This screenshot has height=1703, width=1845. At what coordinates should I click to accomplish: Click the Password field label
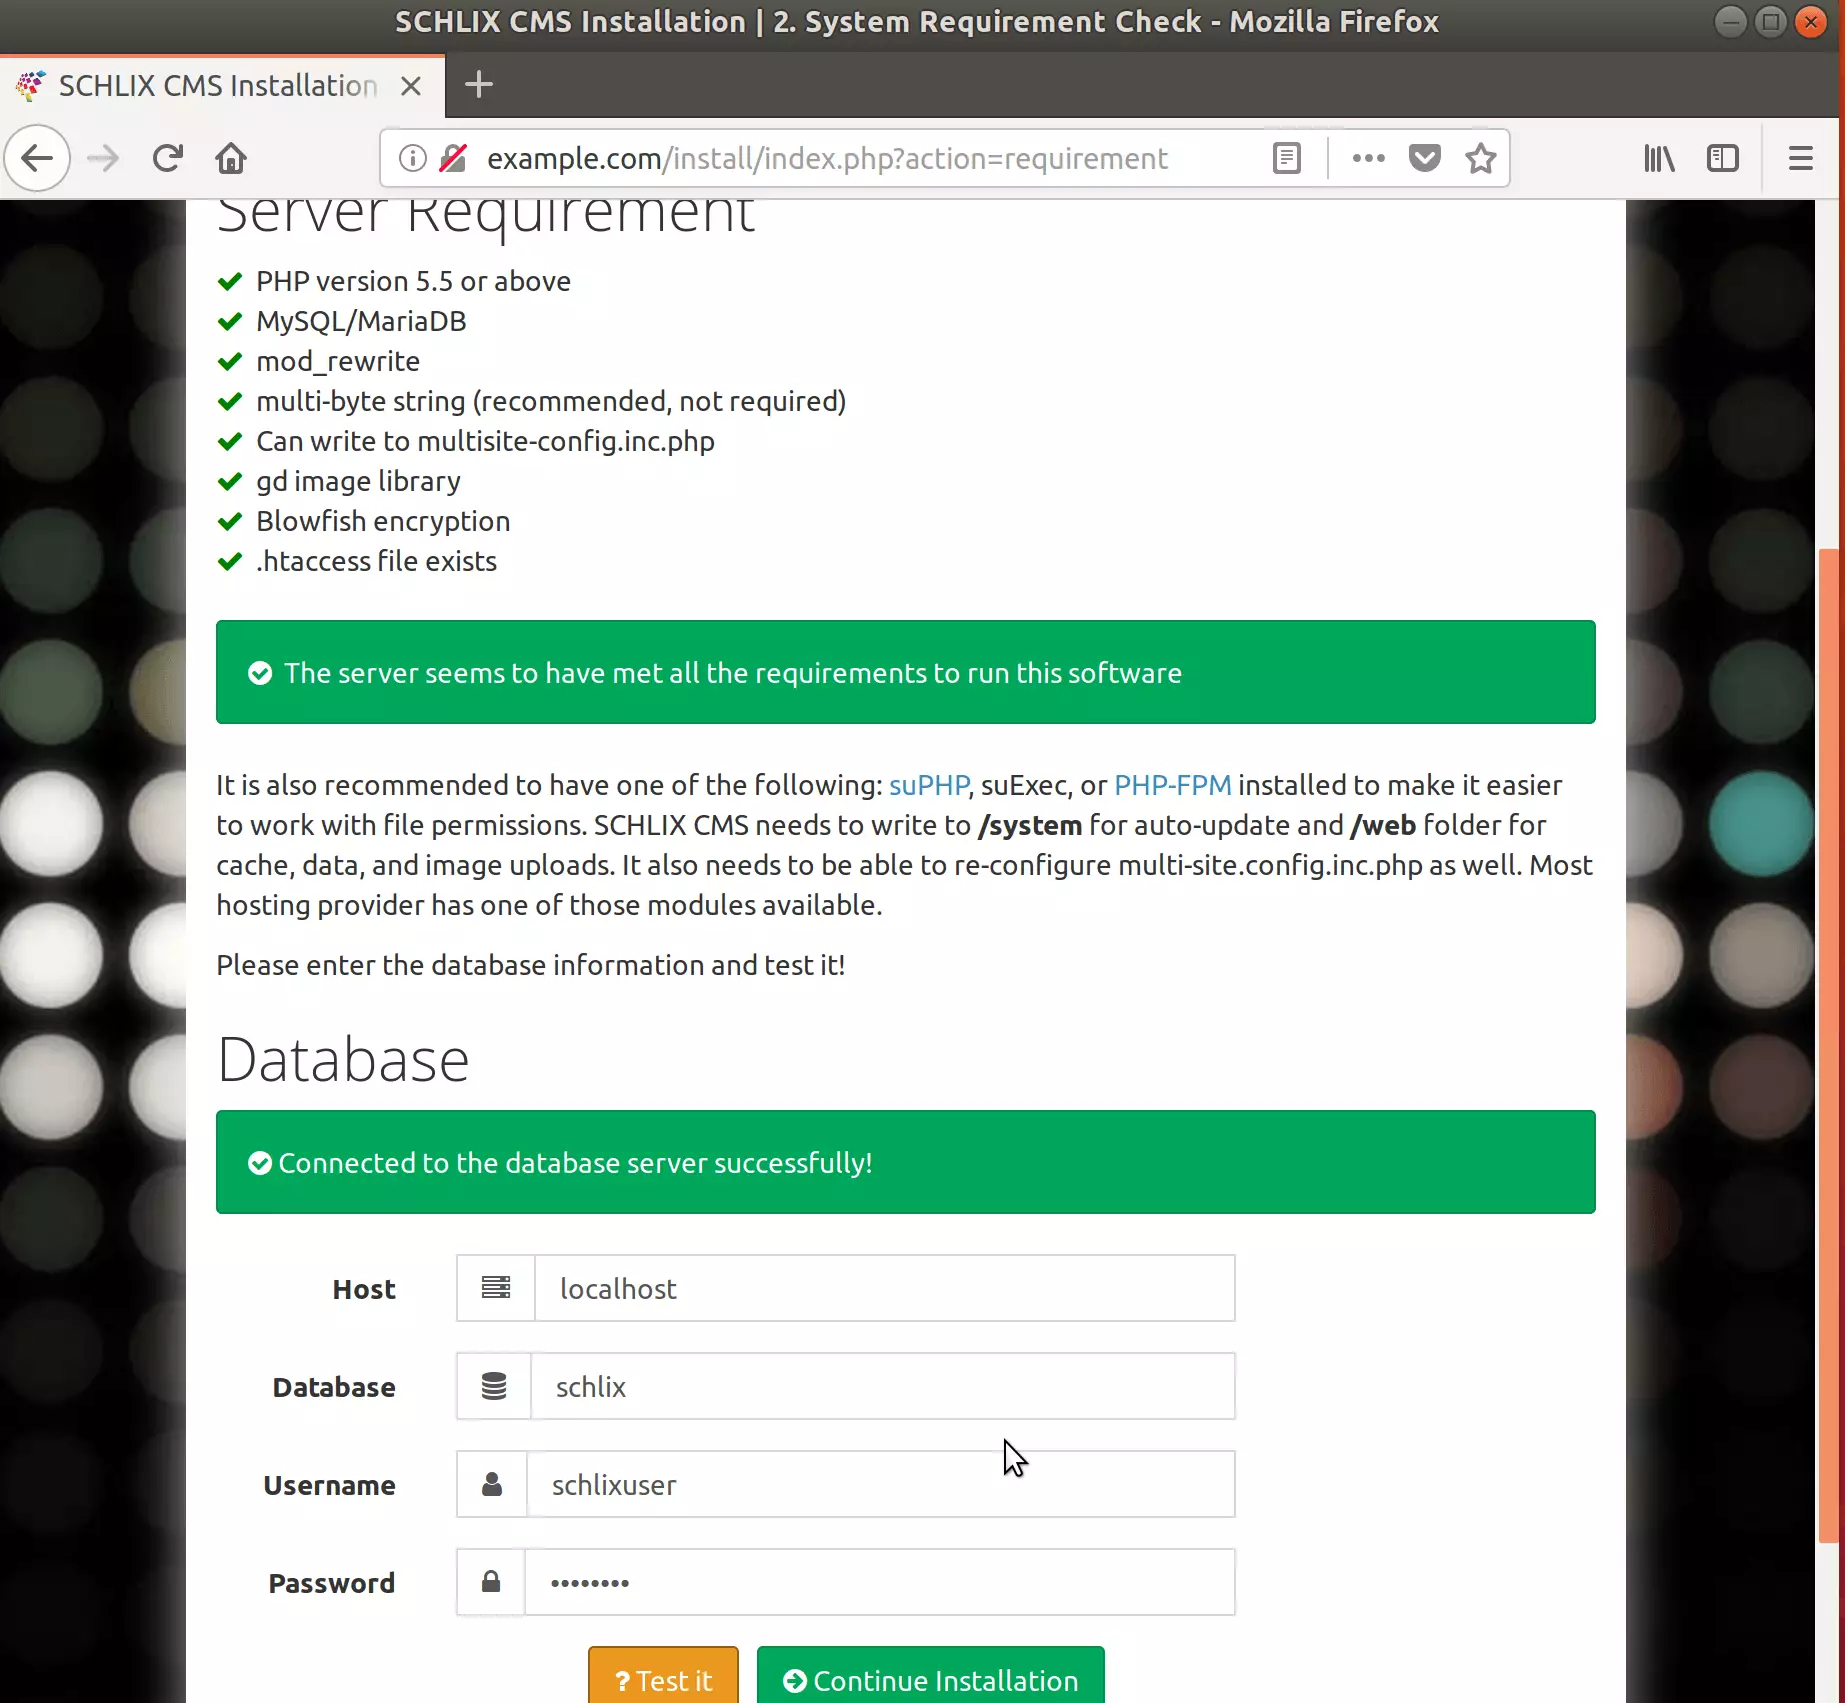[x=332, y=1583]
